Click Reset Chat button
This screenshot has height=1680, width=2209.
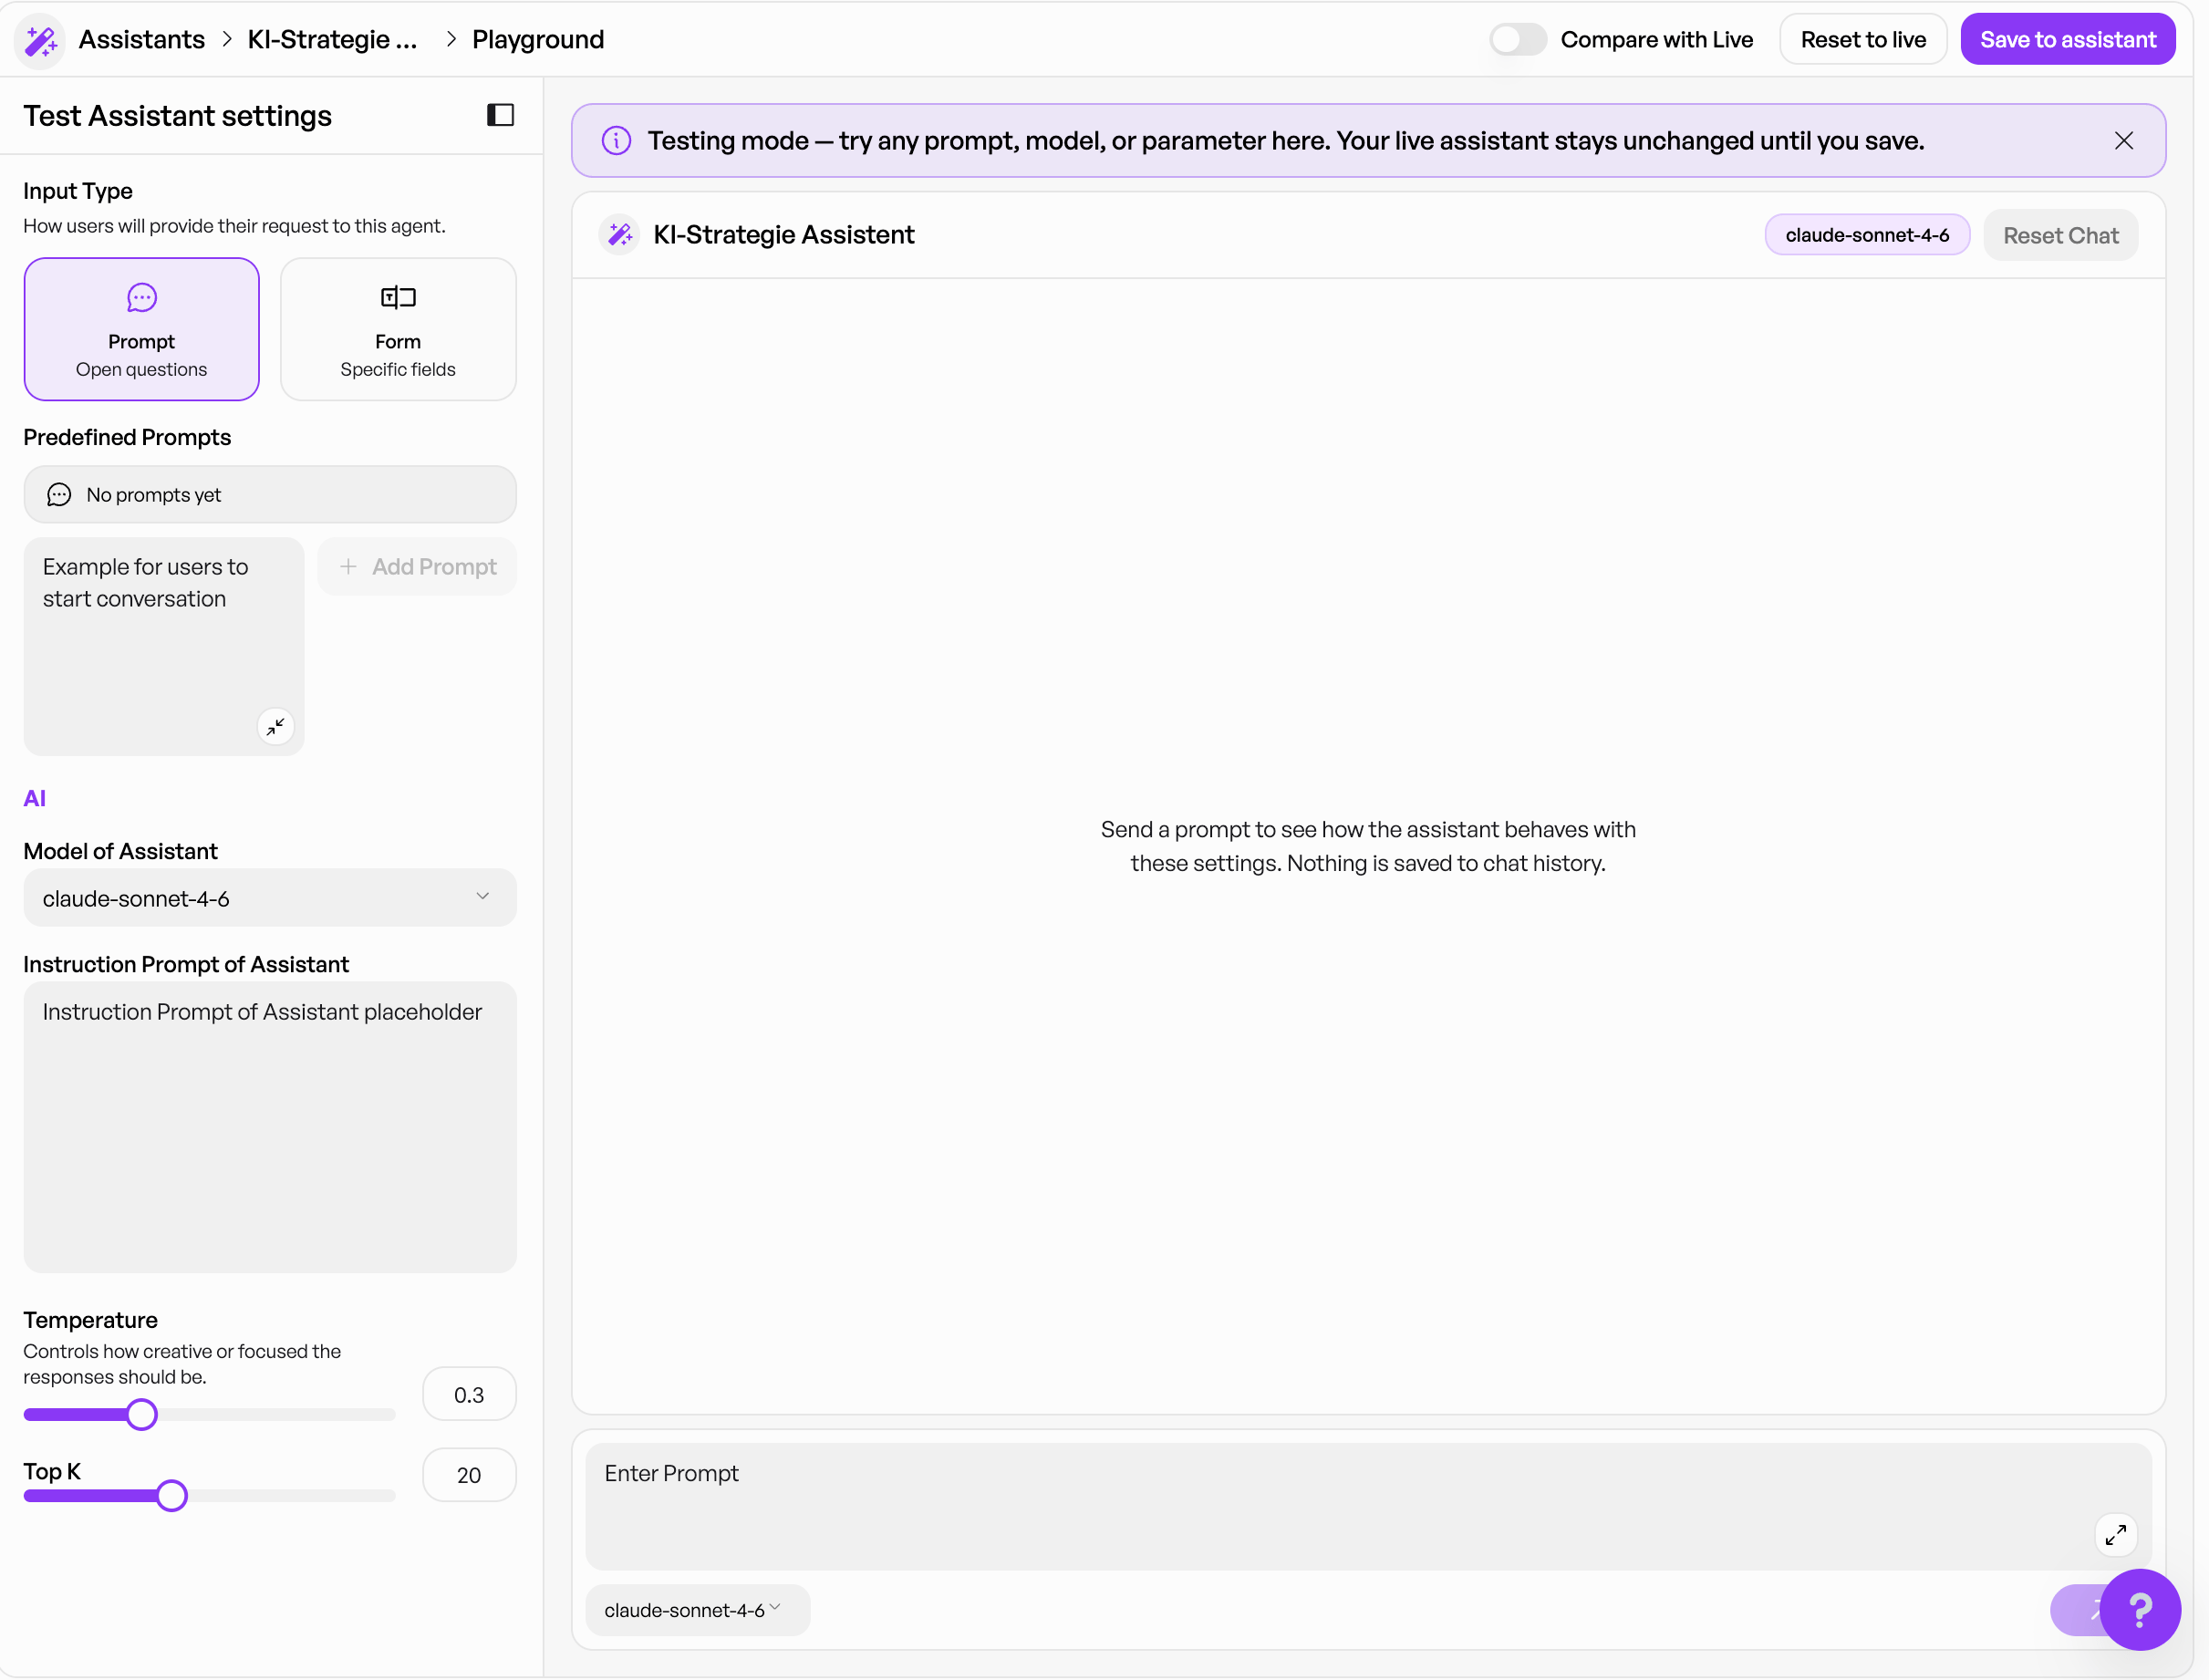point(2060,235)
